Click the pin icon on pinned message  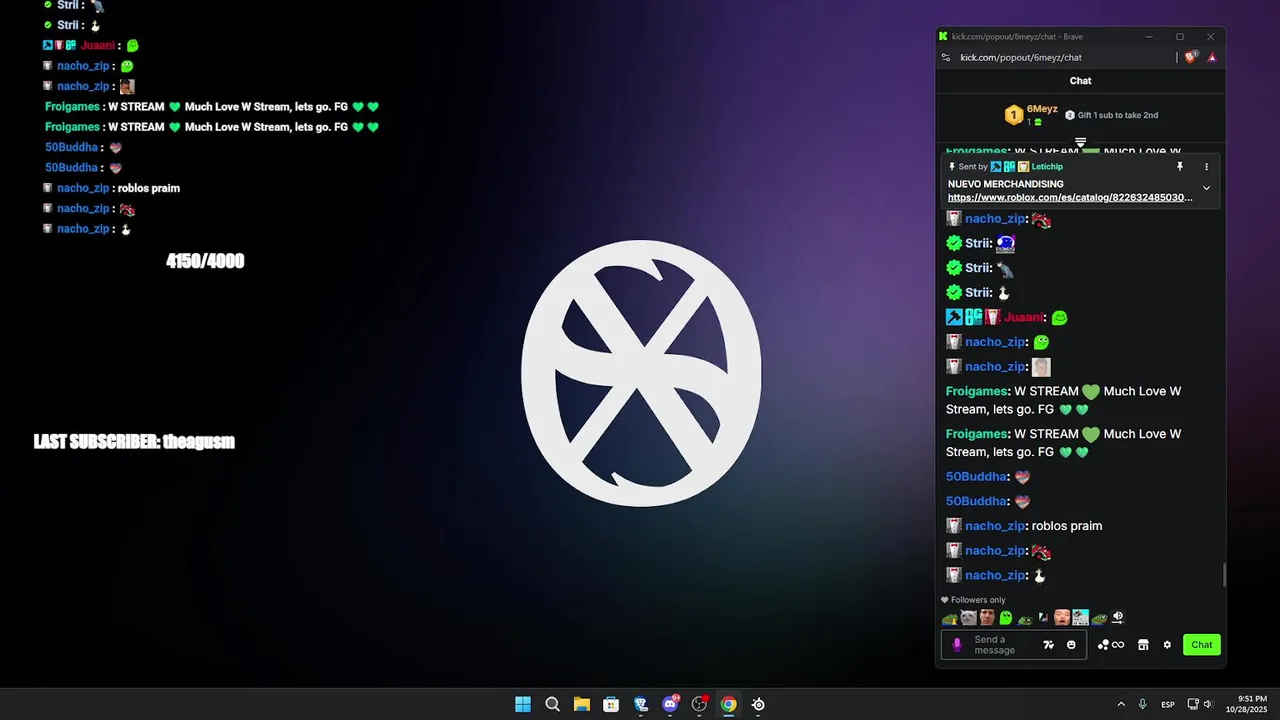[1180, 166]
